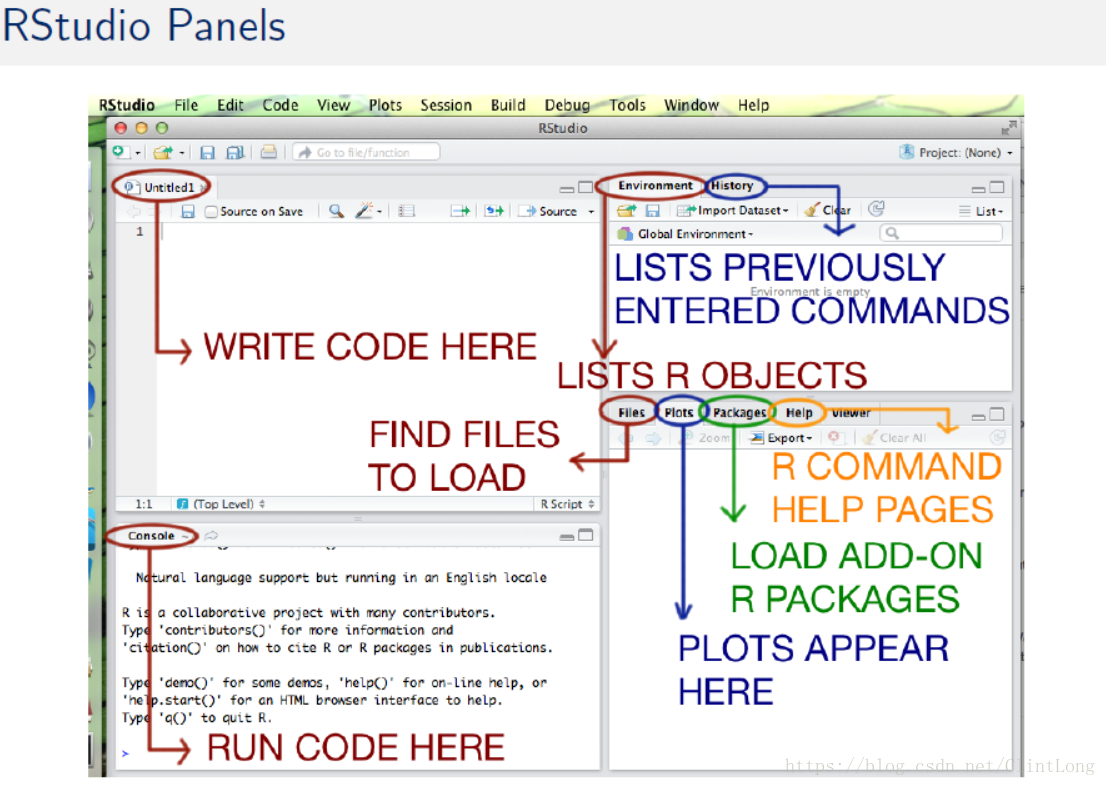Image resolution: width=1106 pixels, height=786 pixels.
Task: Click the fullscreen arrows icon in RStudio title bar
Action: coord(1009,128)
